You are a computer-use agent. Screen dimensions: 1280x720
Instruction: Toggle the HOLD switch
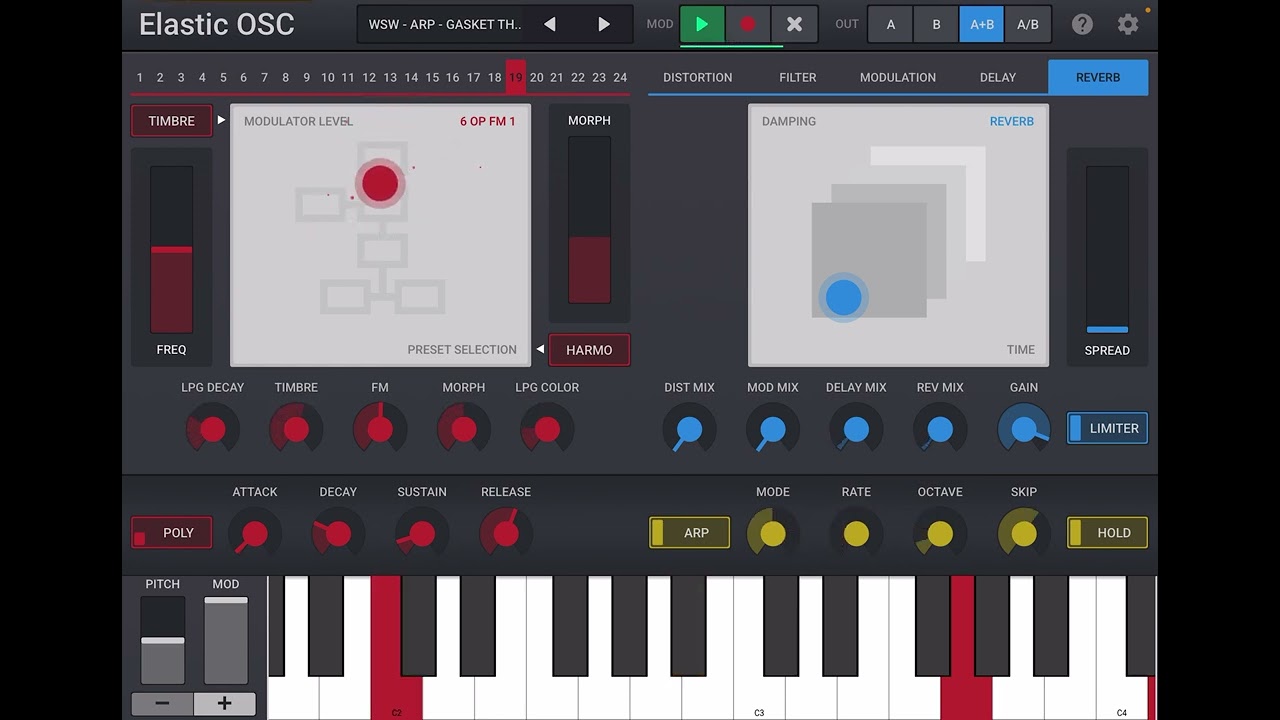click(1107, 533)
